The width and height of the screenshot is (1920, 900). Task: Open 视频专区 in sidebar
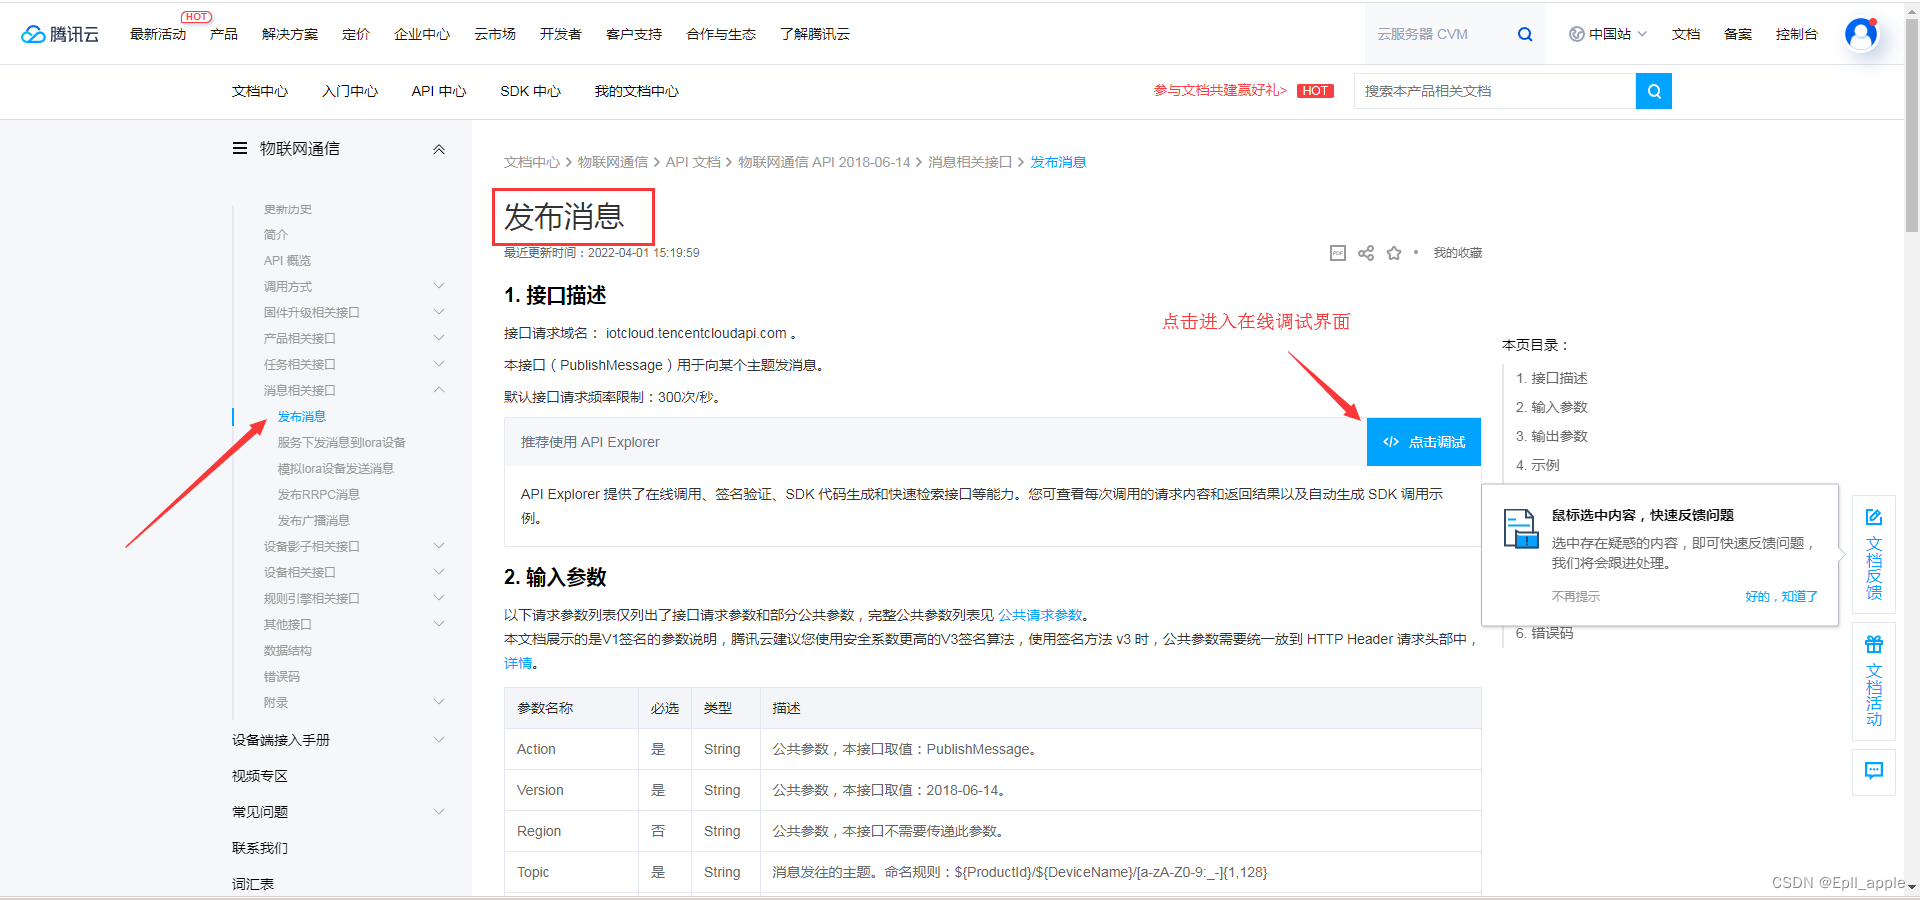(x=260, y=776)
